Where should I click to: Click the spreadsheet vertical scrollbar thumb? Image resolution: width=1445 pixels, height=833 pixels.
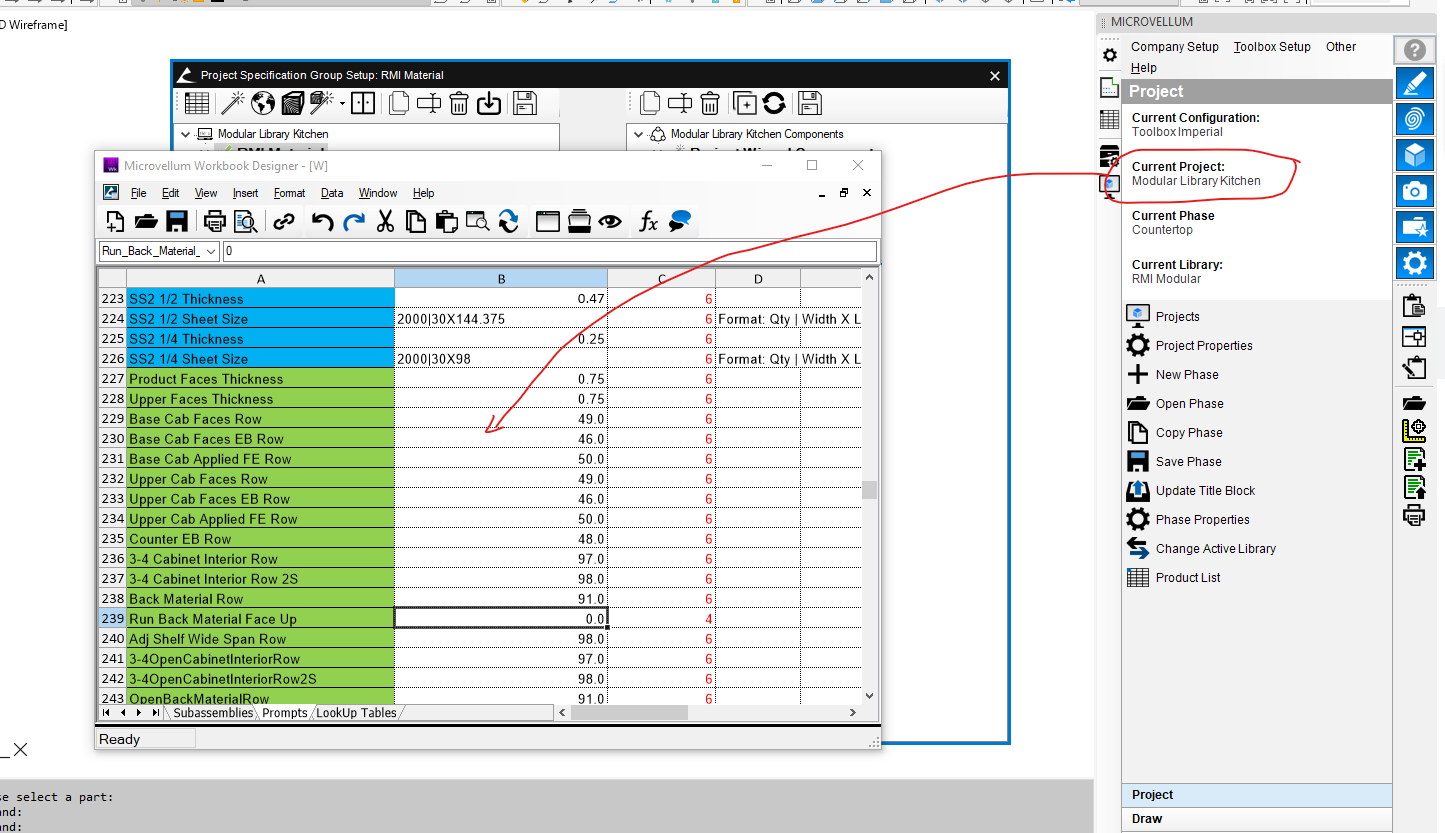click(x=869, y=490)
